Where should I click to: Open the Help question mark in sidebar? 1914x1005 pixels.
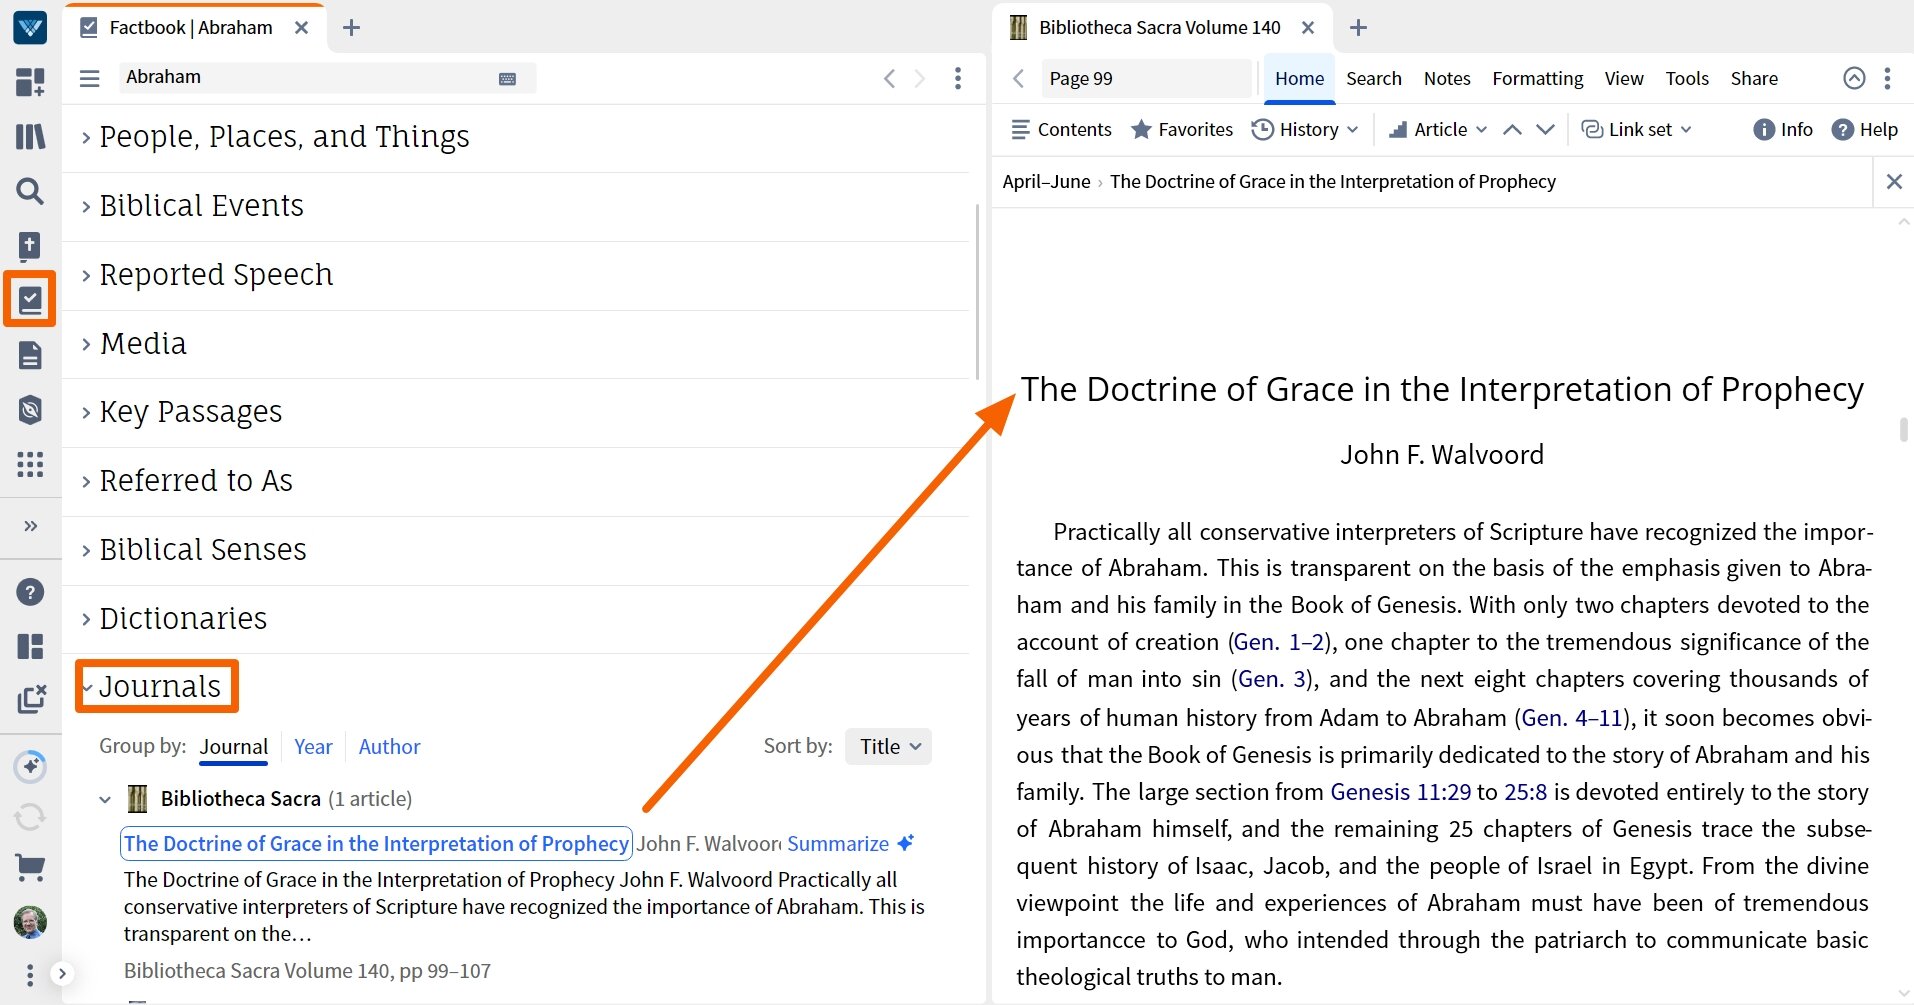click(30, 592)
